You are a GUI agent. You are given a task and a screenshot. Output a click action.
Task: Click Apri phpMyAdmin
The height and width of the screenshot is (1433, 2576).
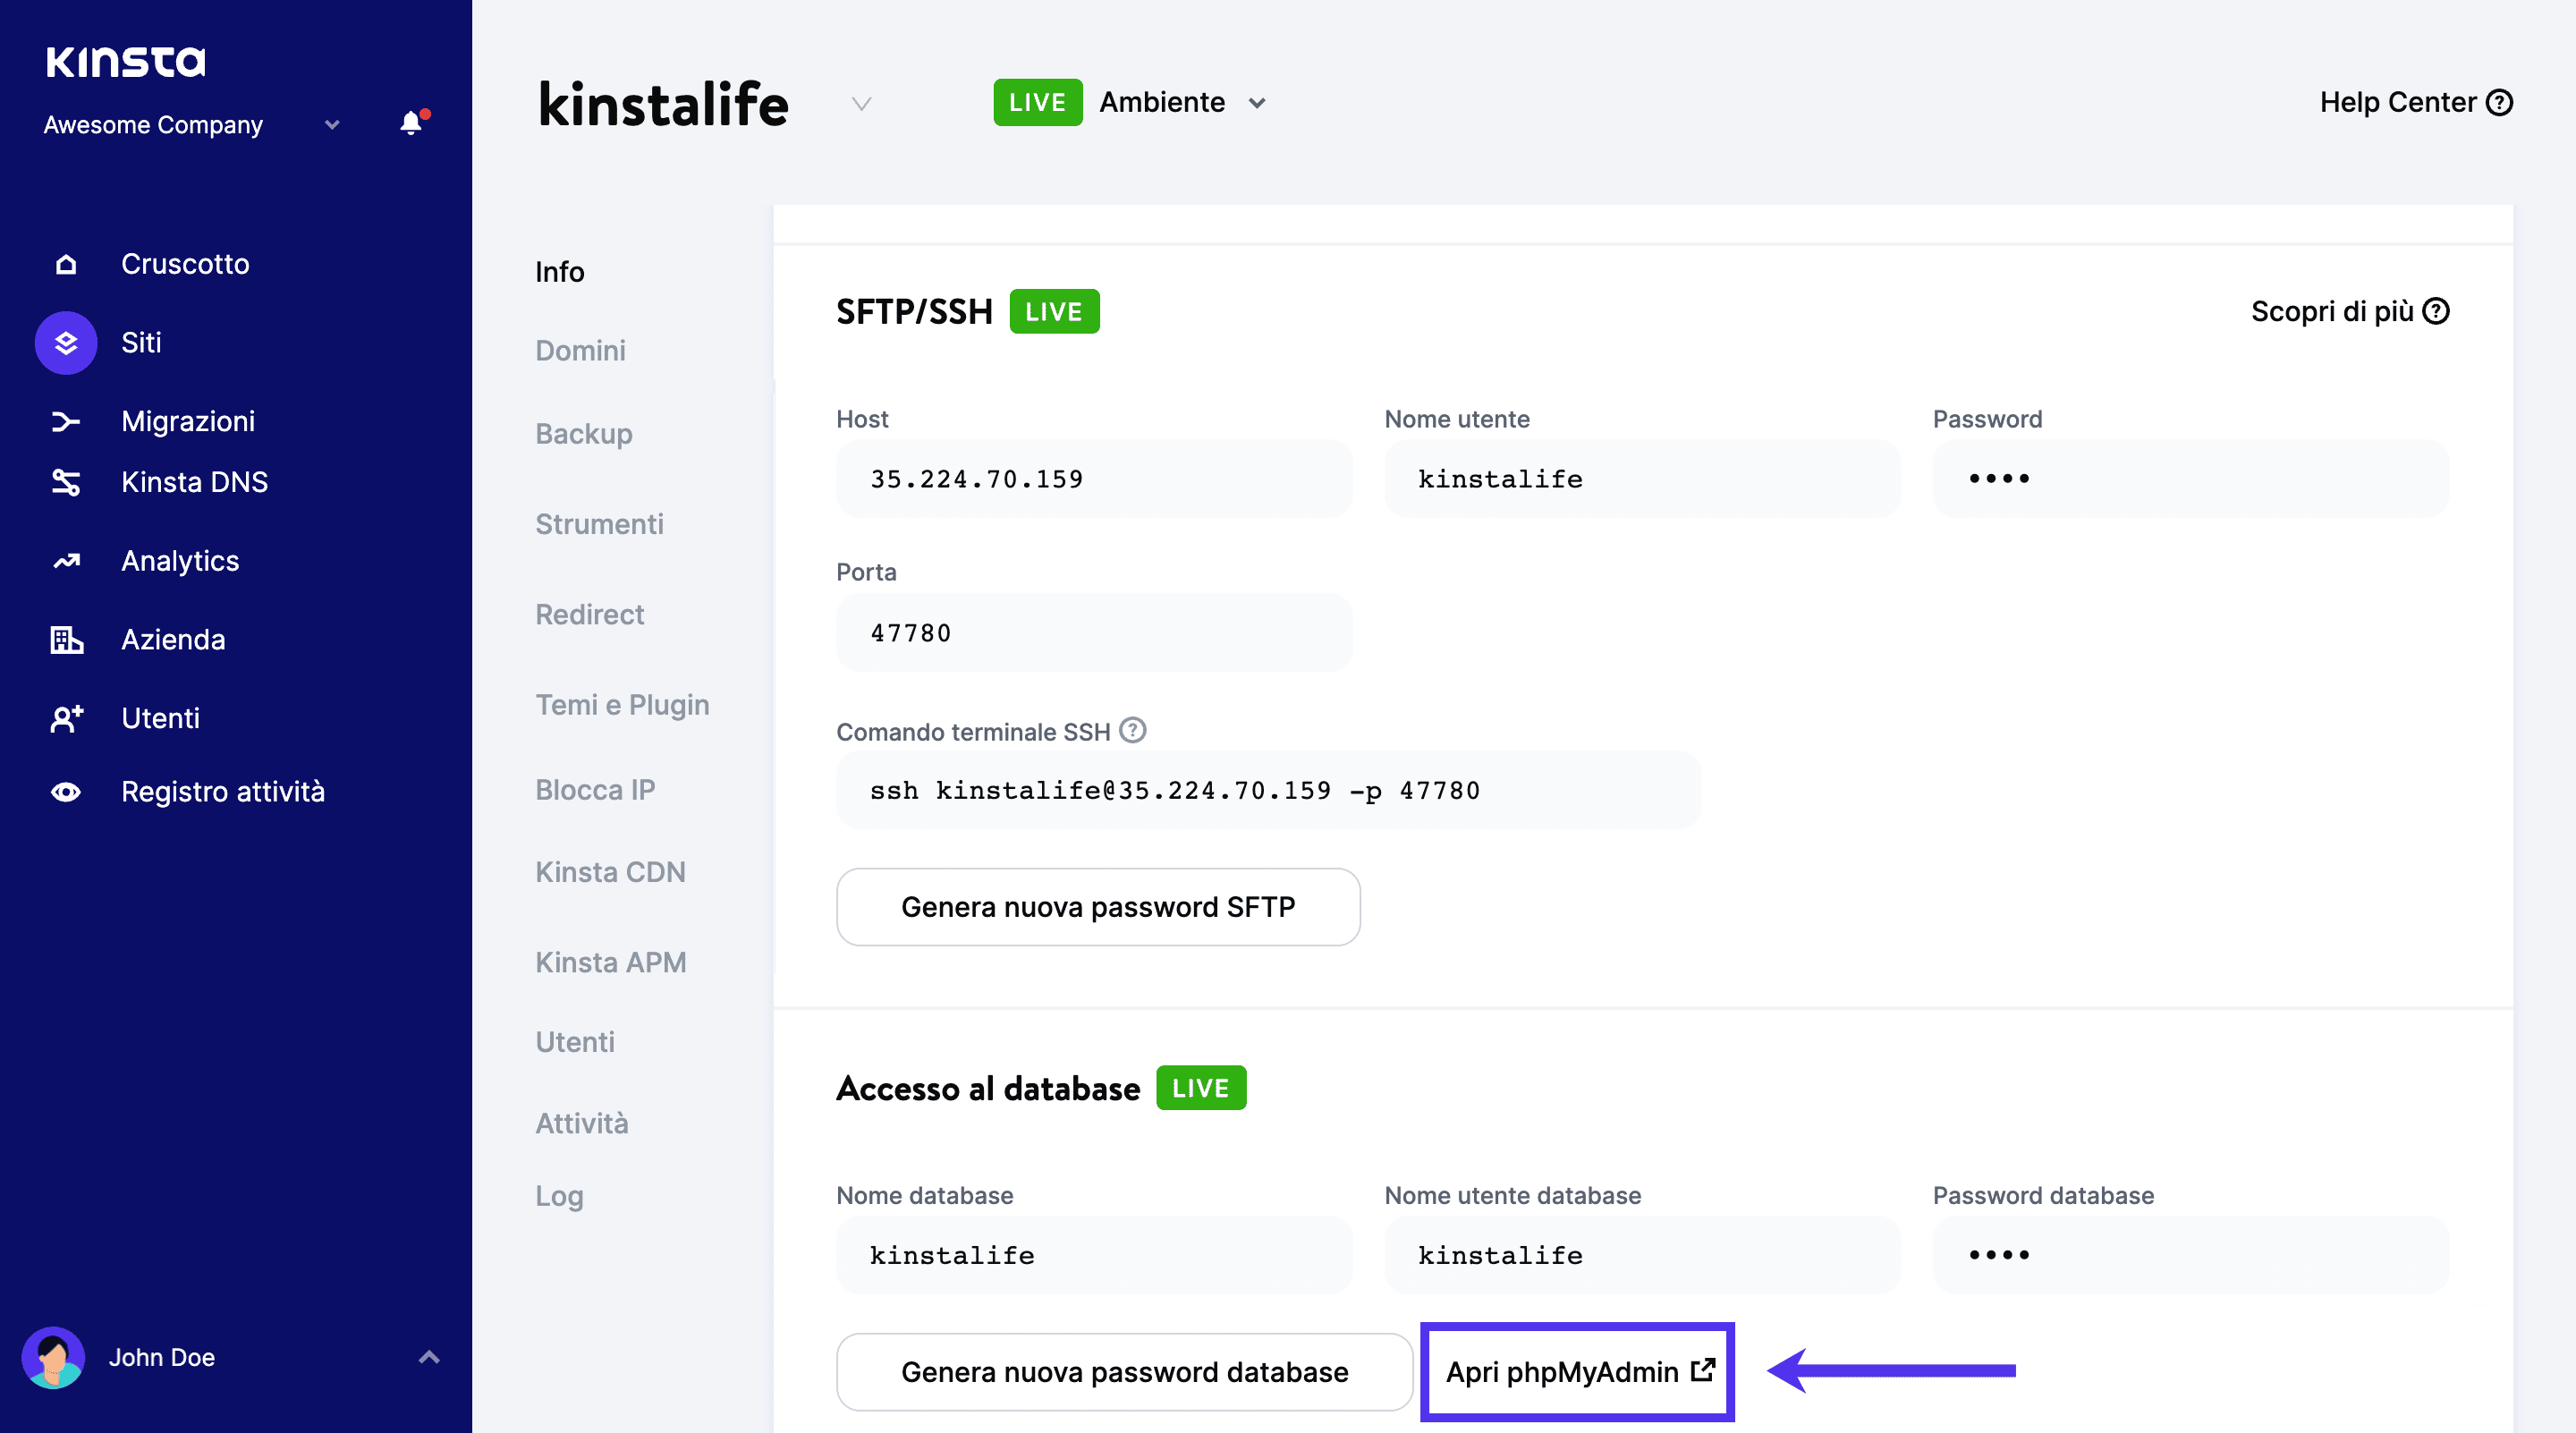click(x=1576, y=1372)
